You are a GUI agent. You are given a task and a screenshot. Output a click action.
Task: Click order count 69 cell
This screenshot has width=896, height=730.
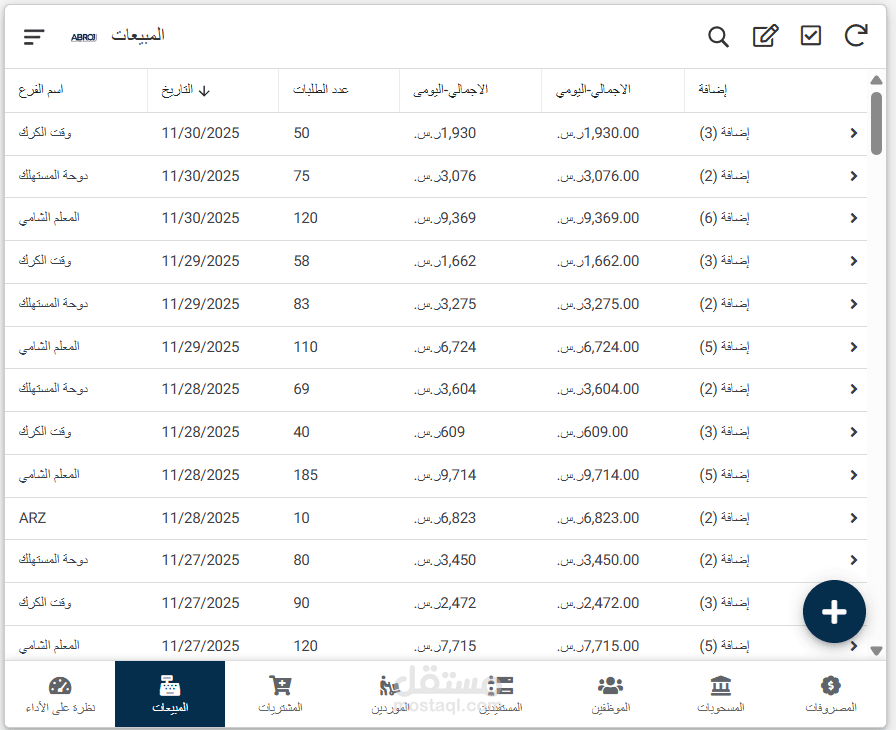302,389
